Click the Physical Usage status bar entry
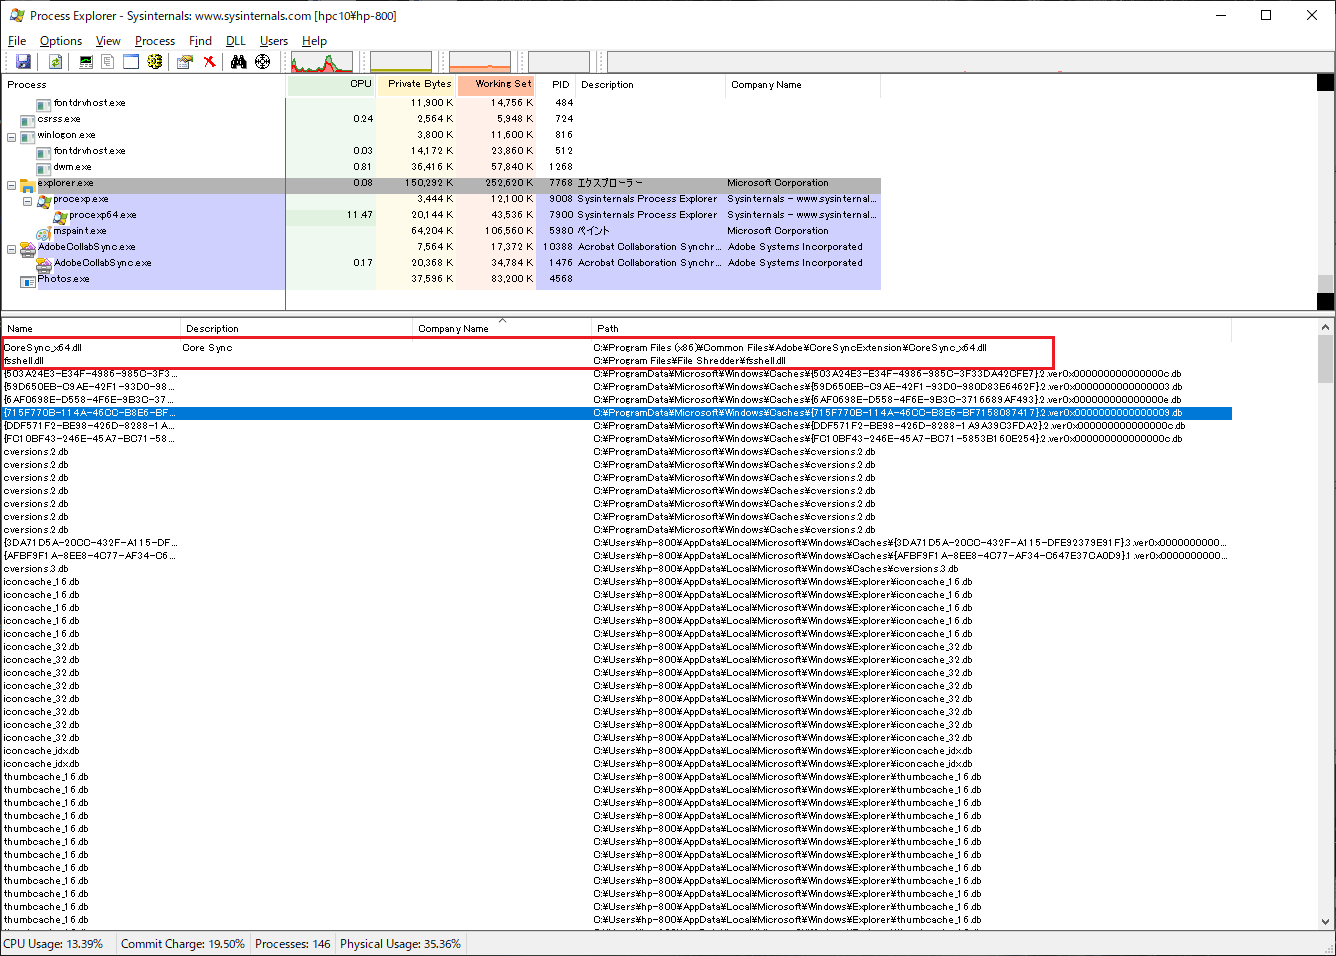 400,944
